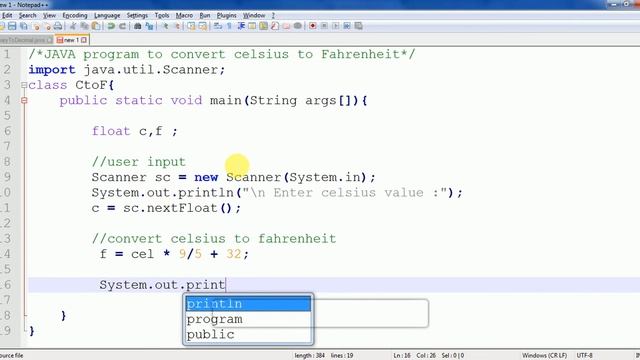Select 'println' in the autocomplete list
640x360 pixels.
coord(248,304)
